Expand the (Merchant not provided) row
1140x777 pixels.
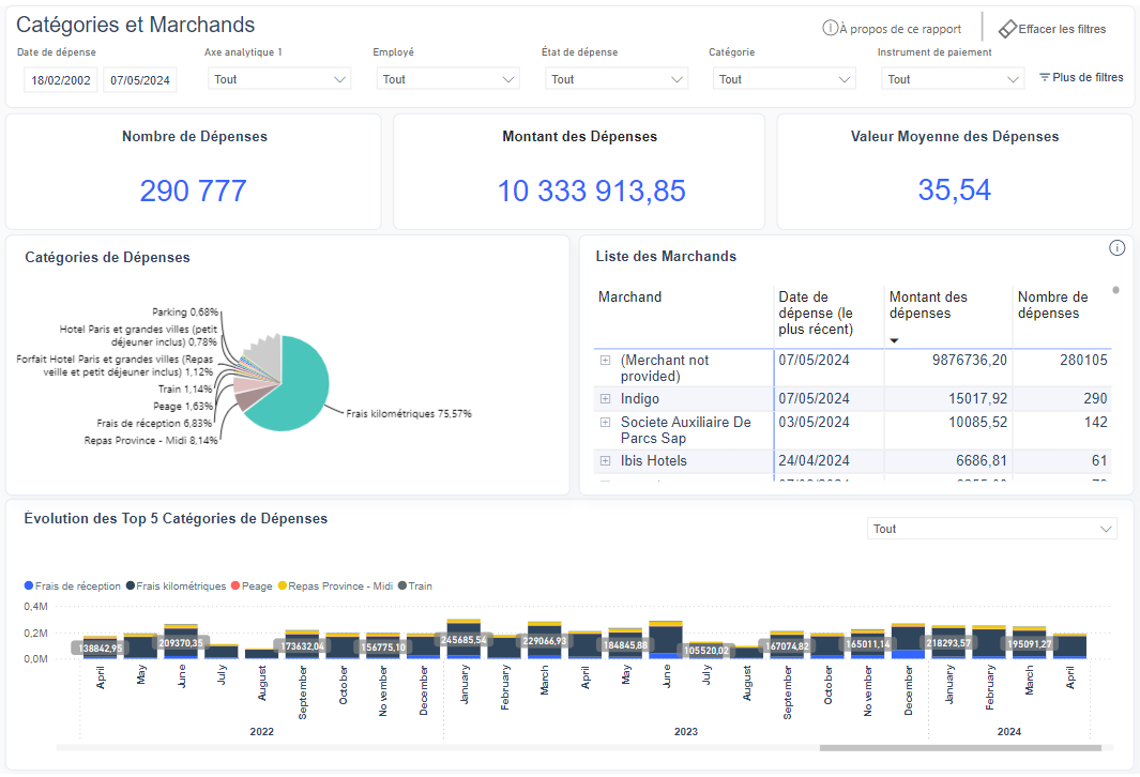coord(605,361)
